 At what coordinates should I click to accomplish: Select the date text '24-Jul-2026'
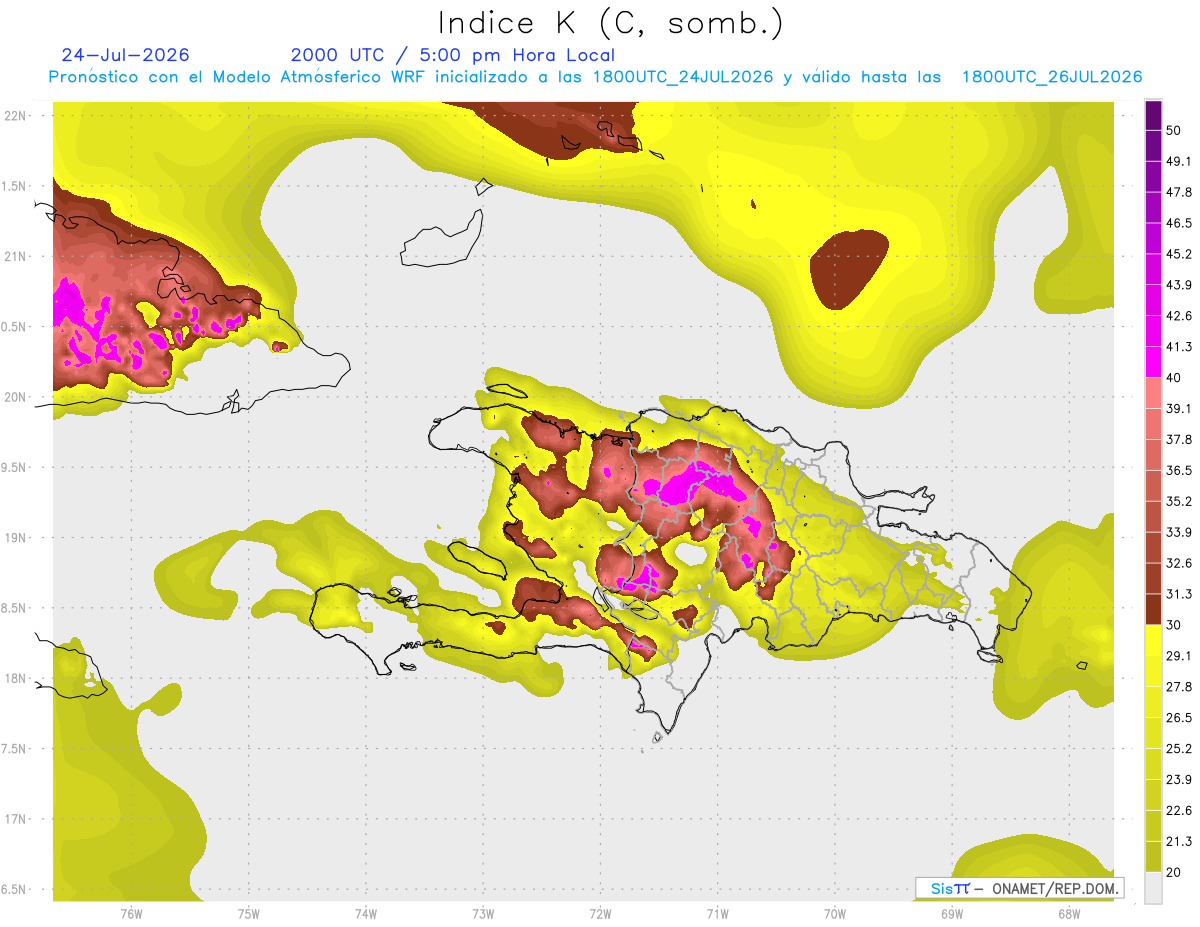[x=126, y=55]
